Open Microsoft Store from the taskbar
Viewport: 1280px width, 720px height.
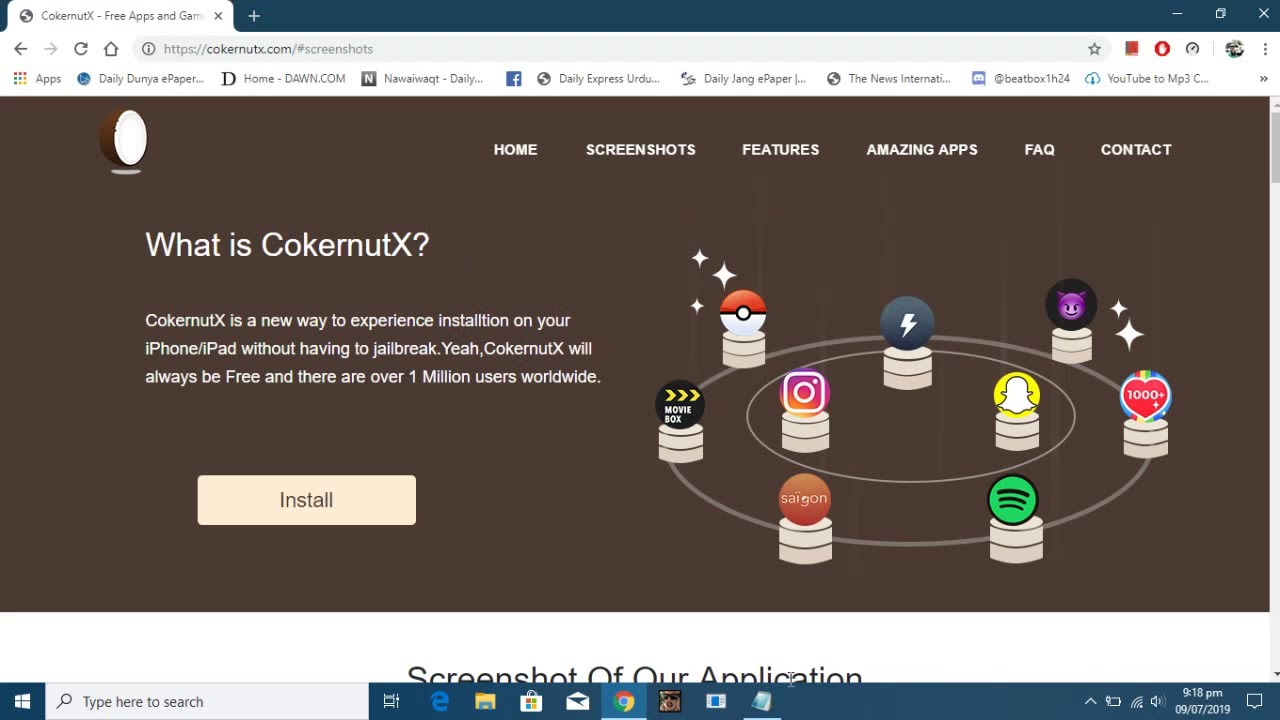click(x=531, y=701)
